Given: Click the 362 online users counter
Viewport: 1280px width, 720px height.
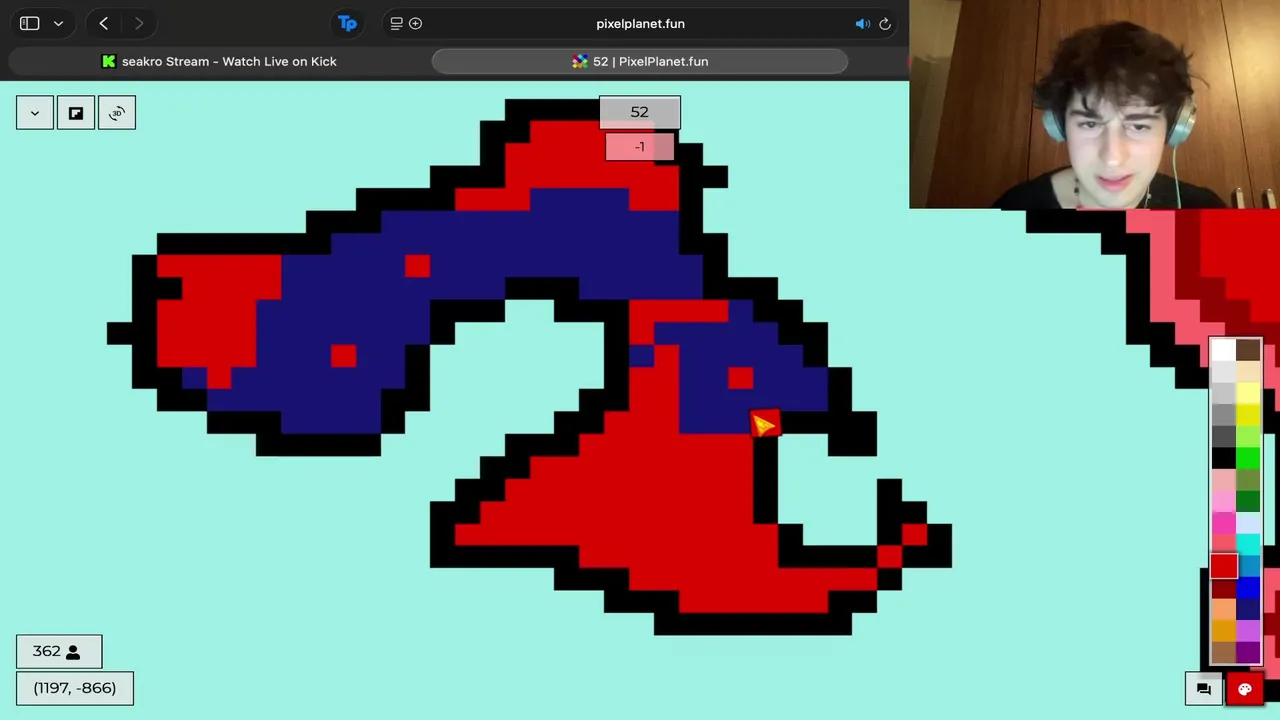Looking at the screenshot, I should coord(59,652).
